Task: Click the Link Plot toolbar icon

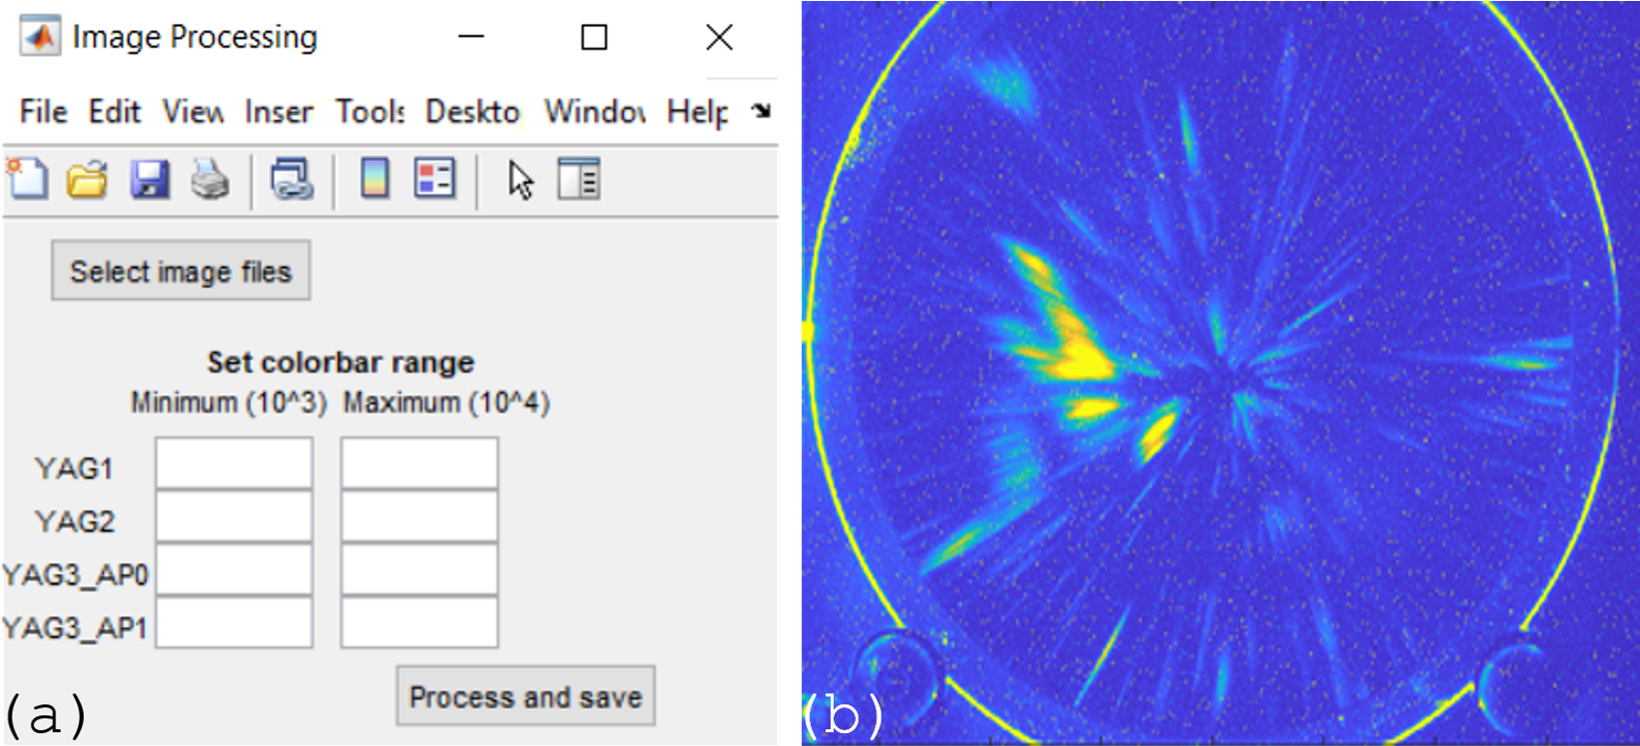Action: (292, 180)
